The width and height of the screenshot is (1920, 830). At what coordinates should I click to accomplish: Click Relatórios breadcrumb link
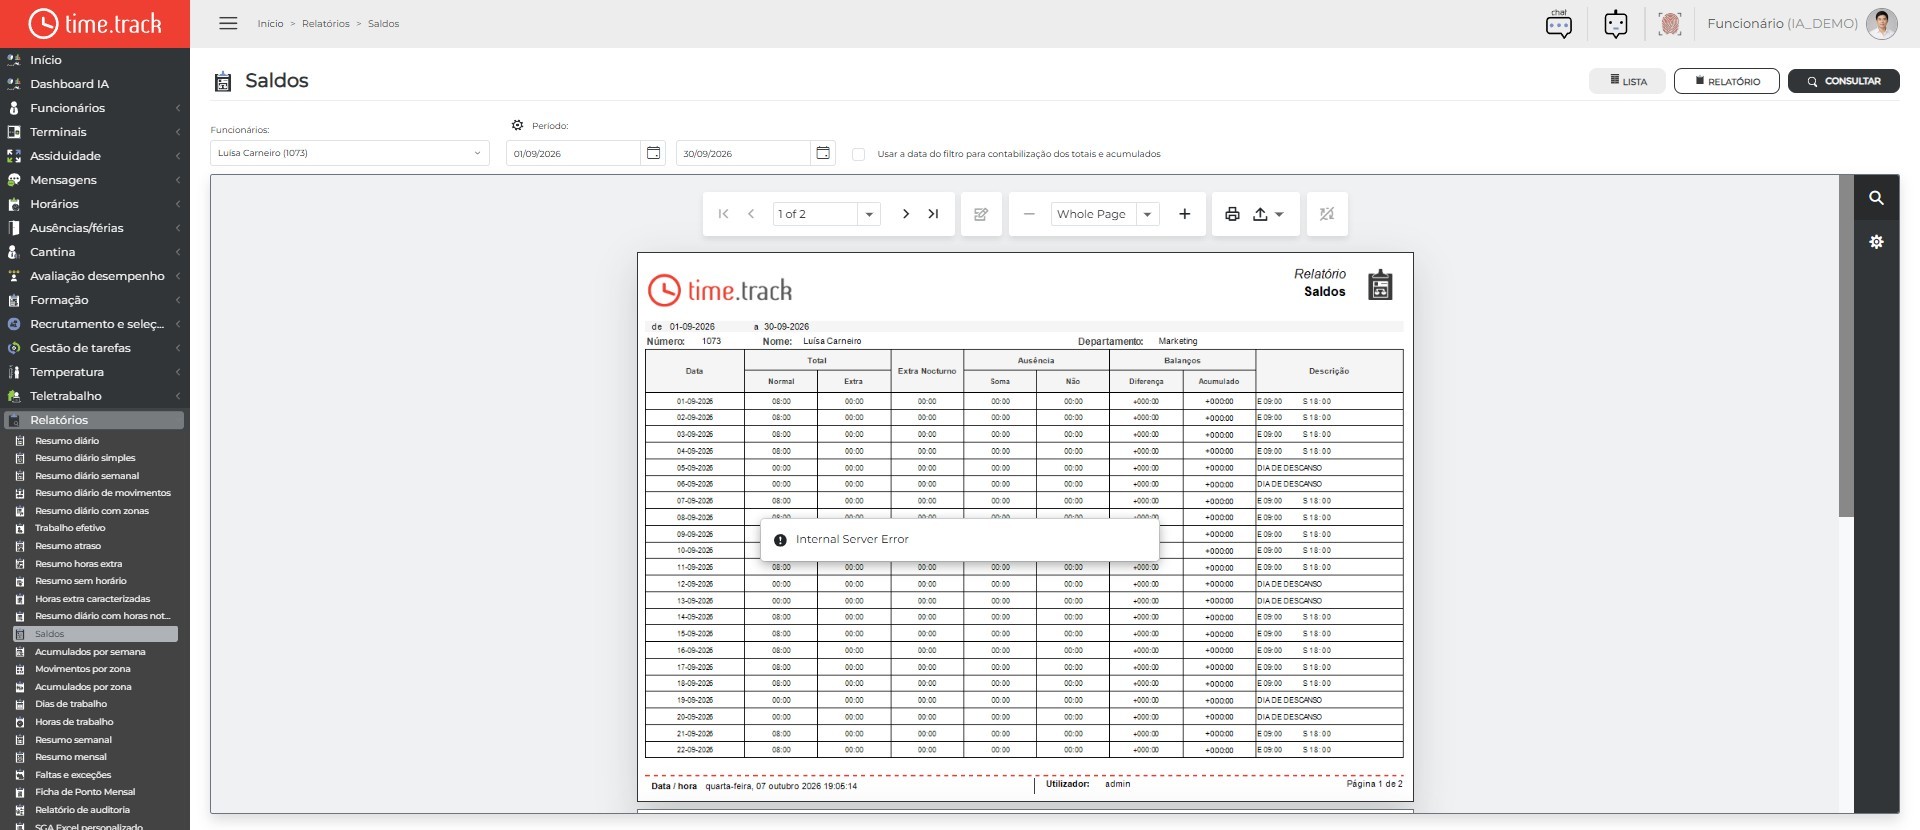point(326,24)
